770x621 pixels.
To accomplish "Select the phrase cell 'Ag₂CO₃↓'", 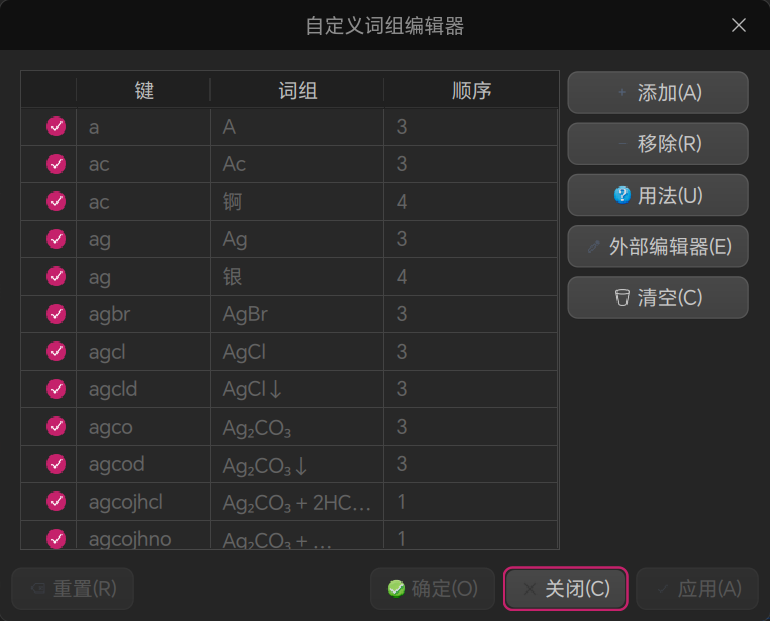I will point(297,464).
